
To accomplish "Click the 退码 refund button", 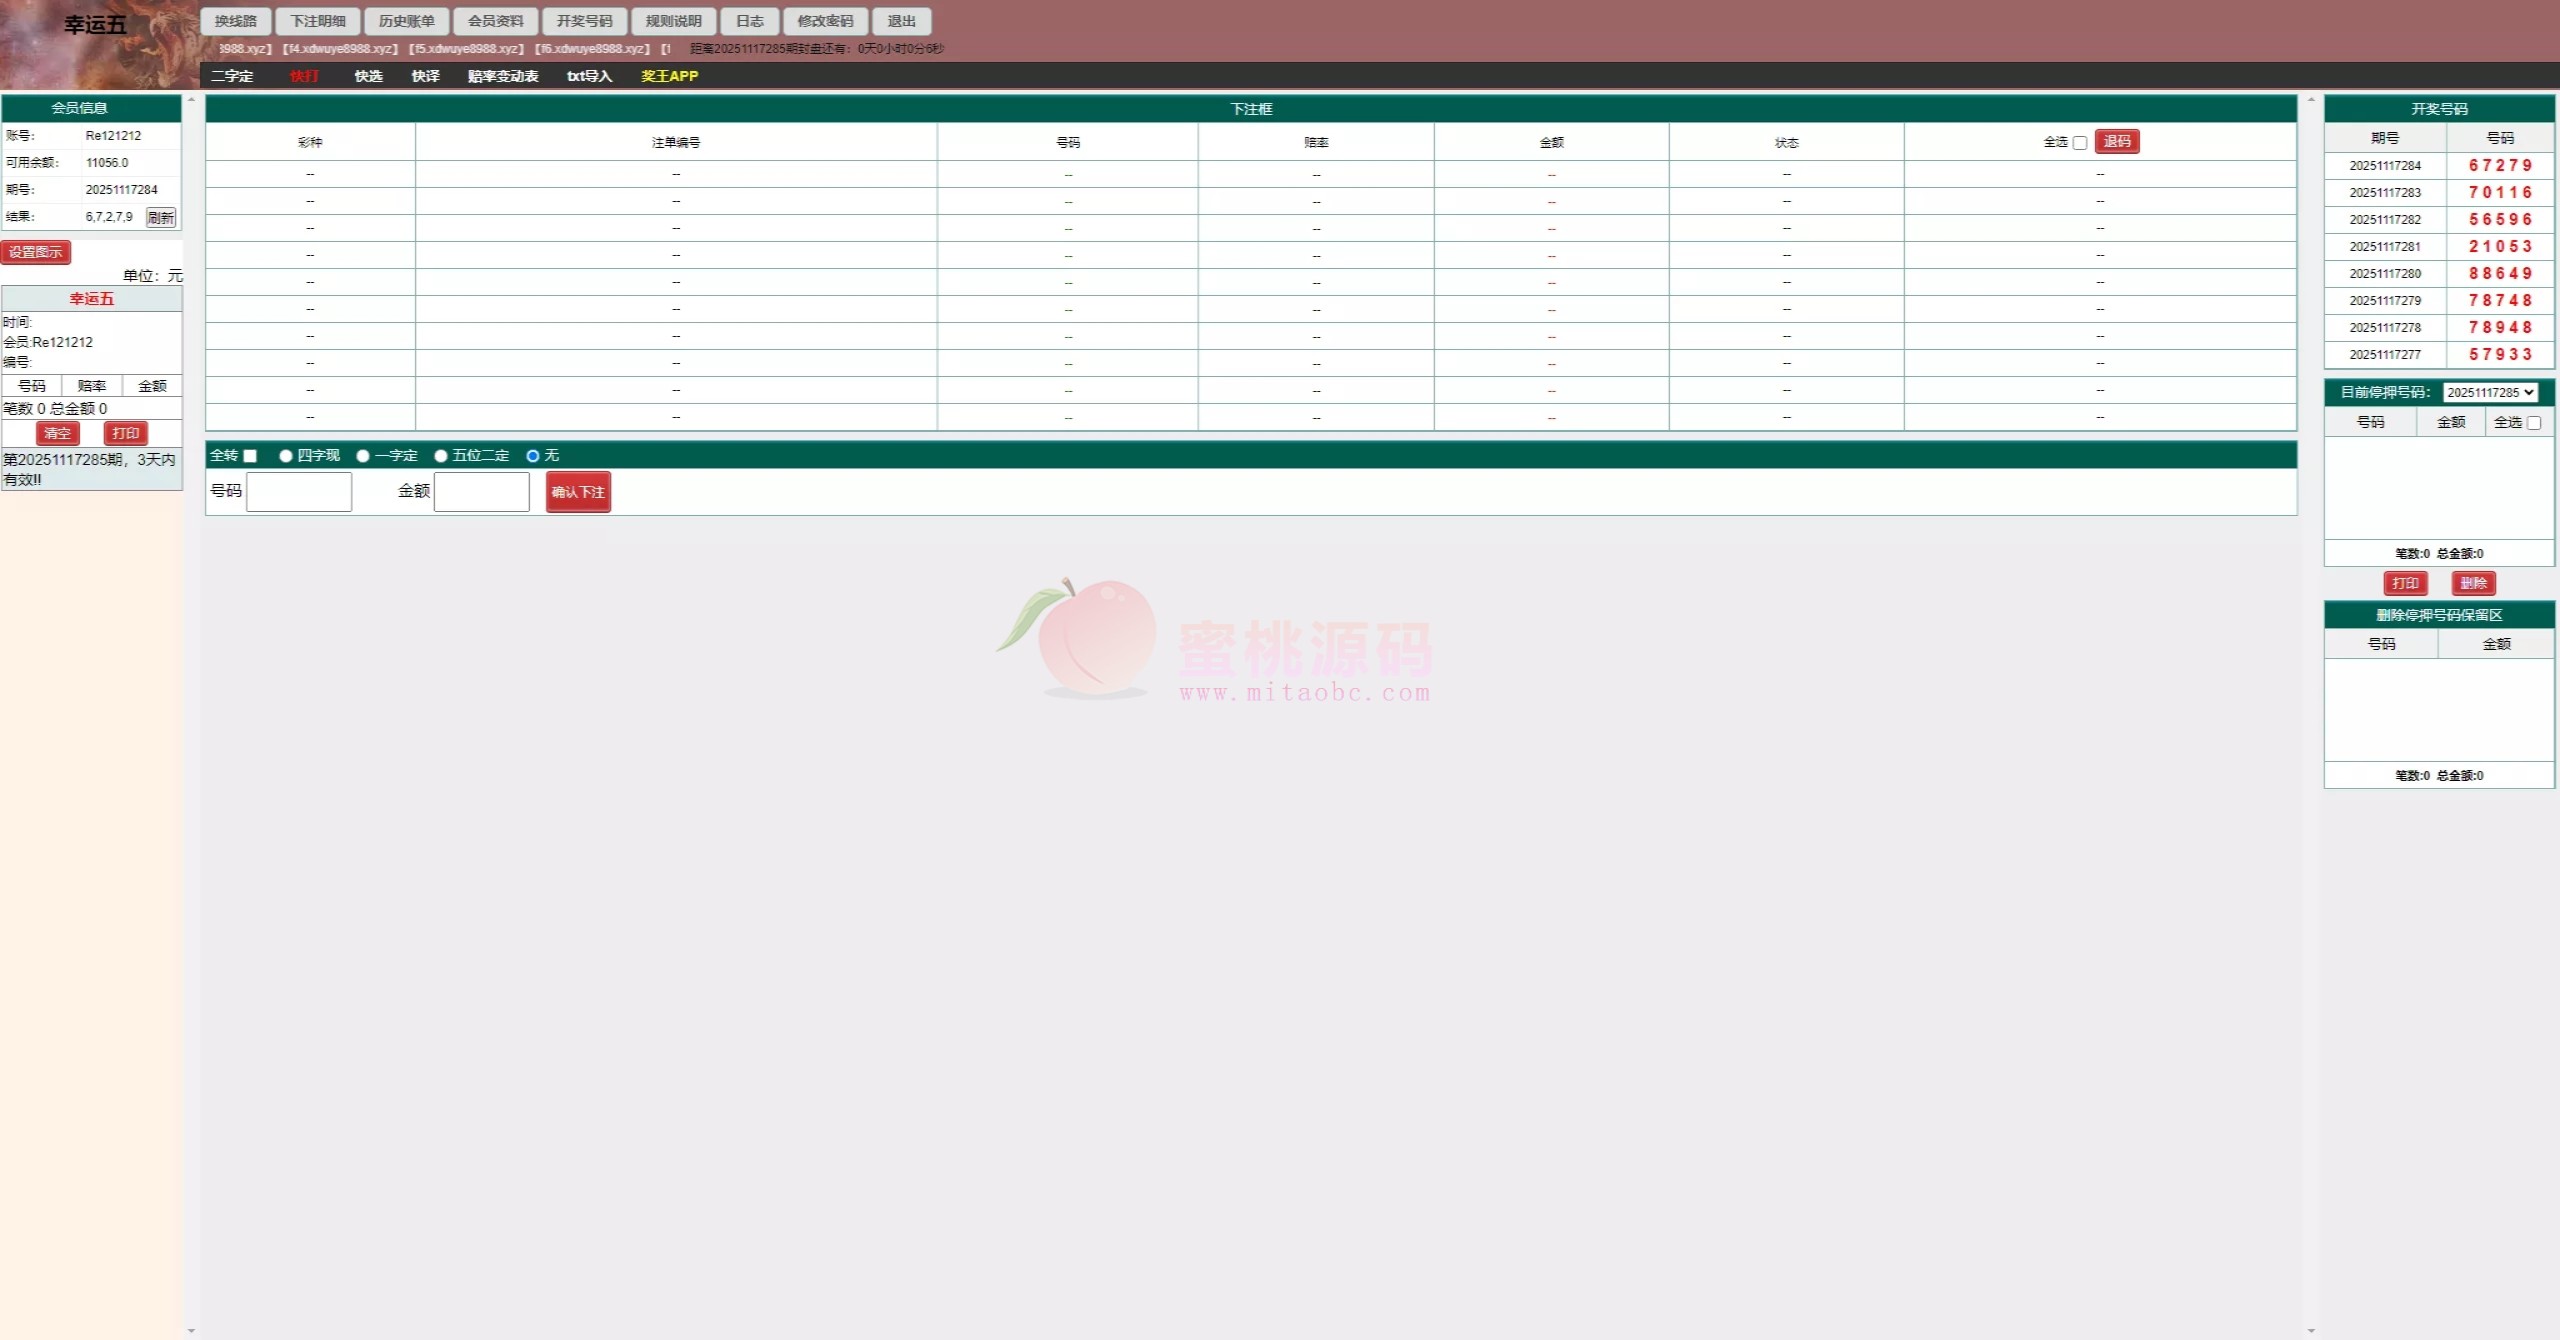I will tap(2116, 142).
